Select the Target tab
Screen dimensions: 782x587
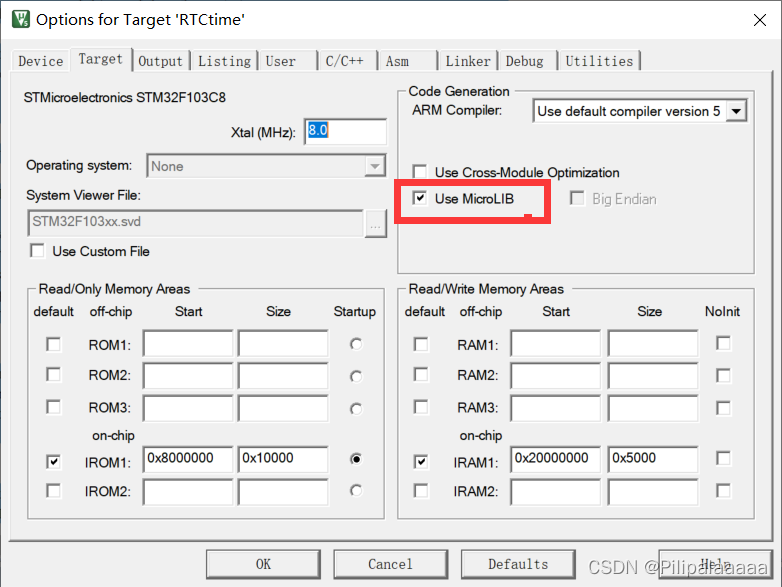tap(100, 59)
